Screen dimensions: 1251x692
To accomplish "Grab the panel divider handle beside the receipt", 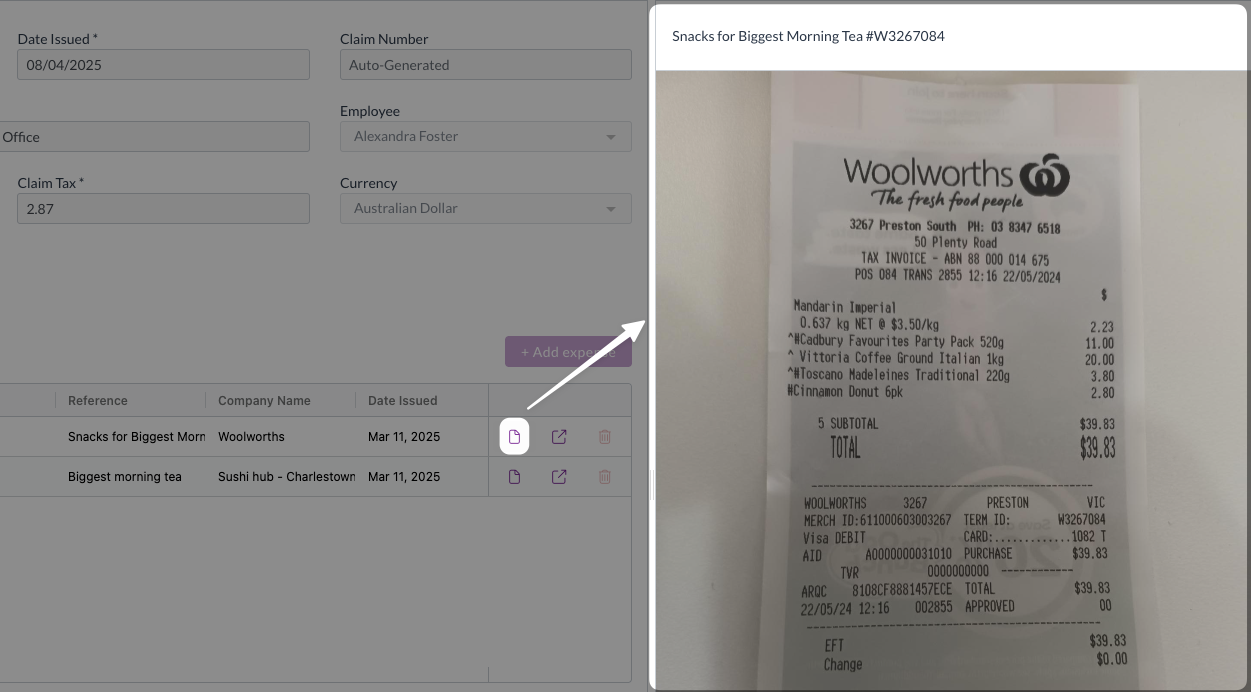I will [651, 486].
